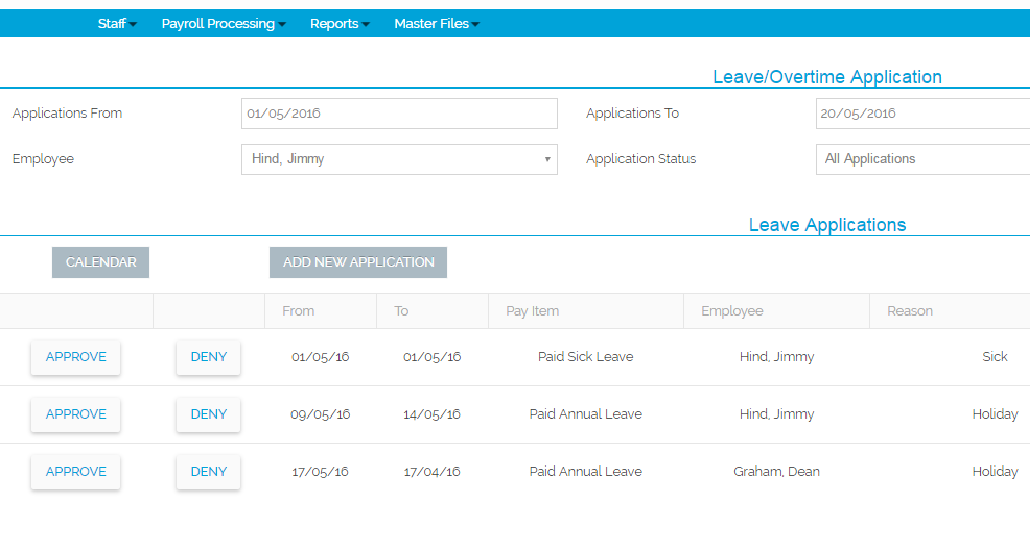Click the Applications From date field
Screen dimensions: 1030x554
[399, 114]
